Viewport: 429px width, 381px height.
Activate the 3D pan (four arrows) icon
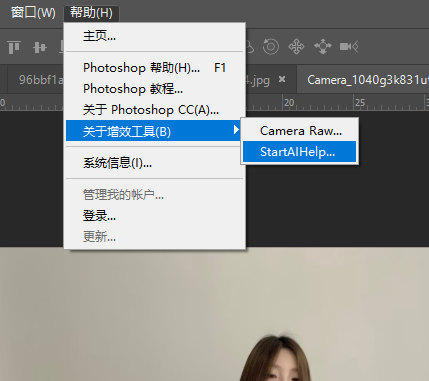(x=296, y=46)
